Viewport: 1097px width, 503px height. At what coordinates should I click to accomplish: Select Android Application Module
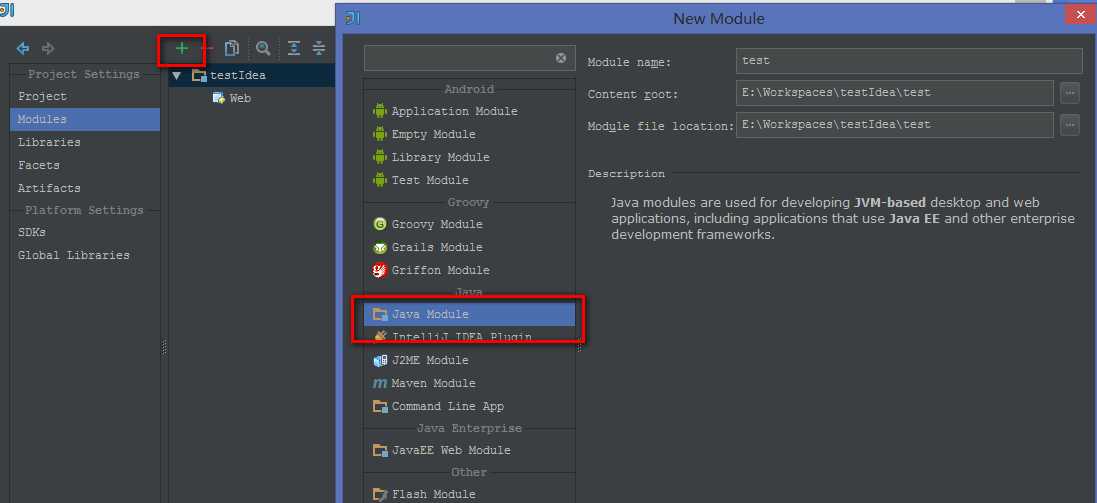coord(469,111)
